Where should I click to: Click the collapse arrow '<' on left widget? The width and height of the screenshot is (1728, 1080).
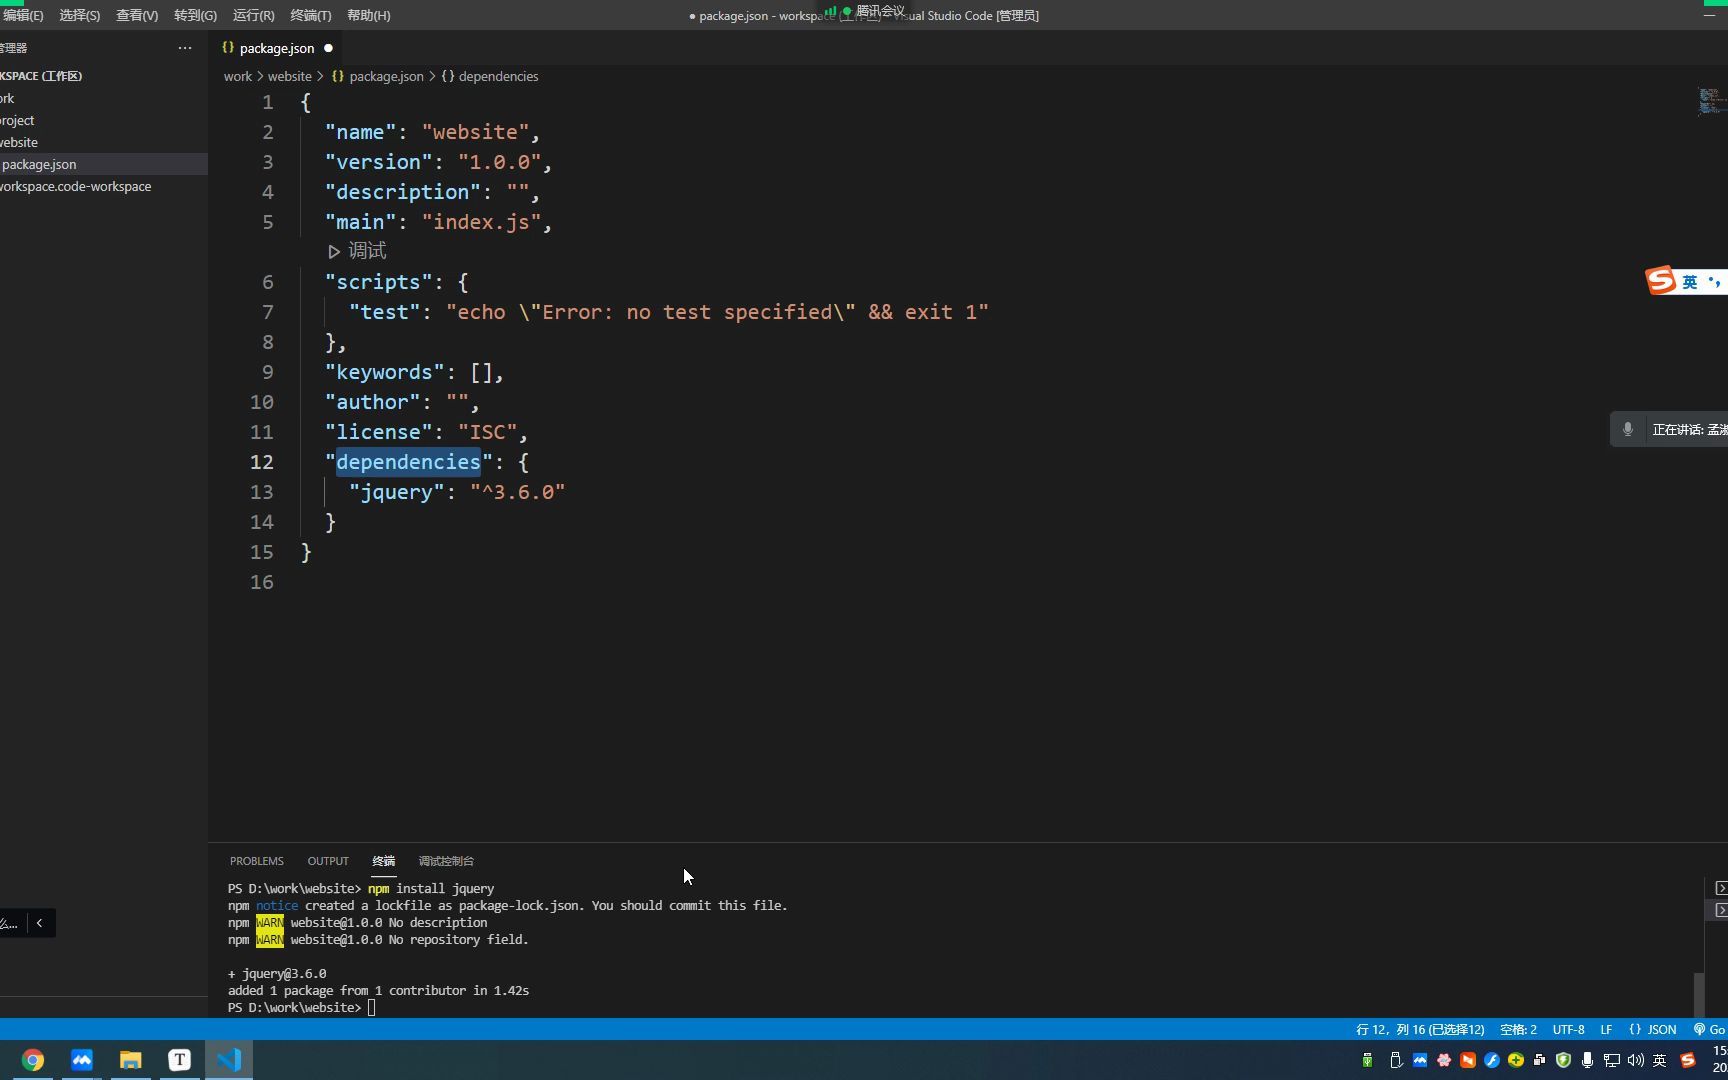click(x=39, y=922)
